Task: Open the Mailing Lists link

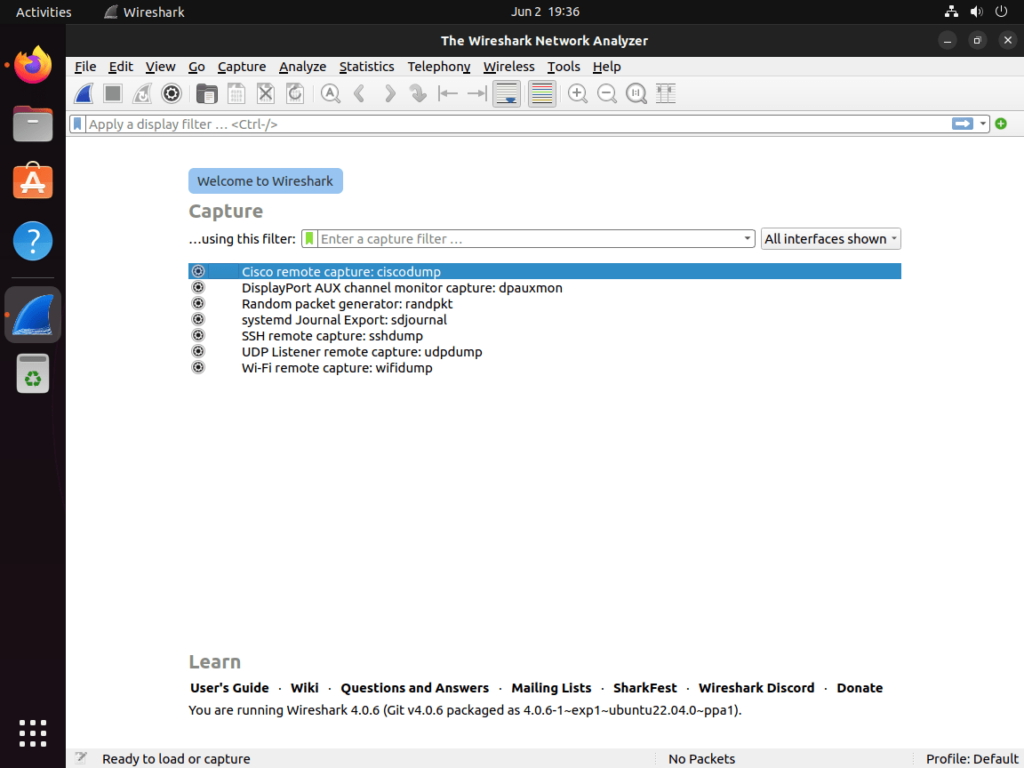Action: point(551,688)
